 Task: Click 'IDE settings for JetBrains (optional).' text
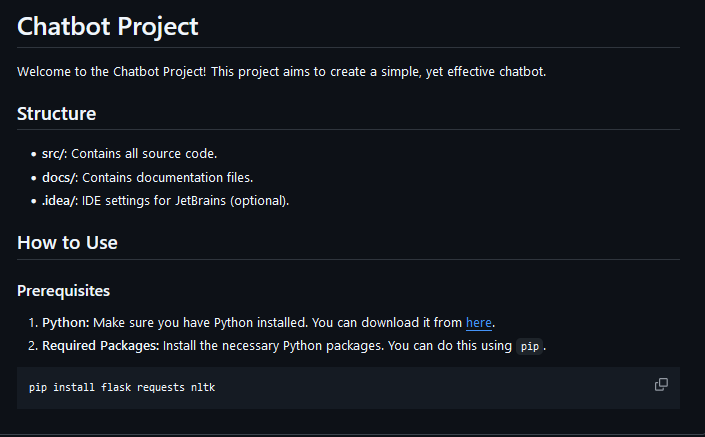tap(185, 201)
